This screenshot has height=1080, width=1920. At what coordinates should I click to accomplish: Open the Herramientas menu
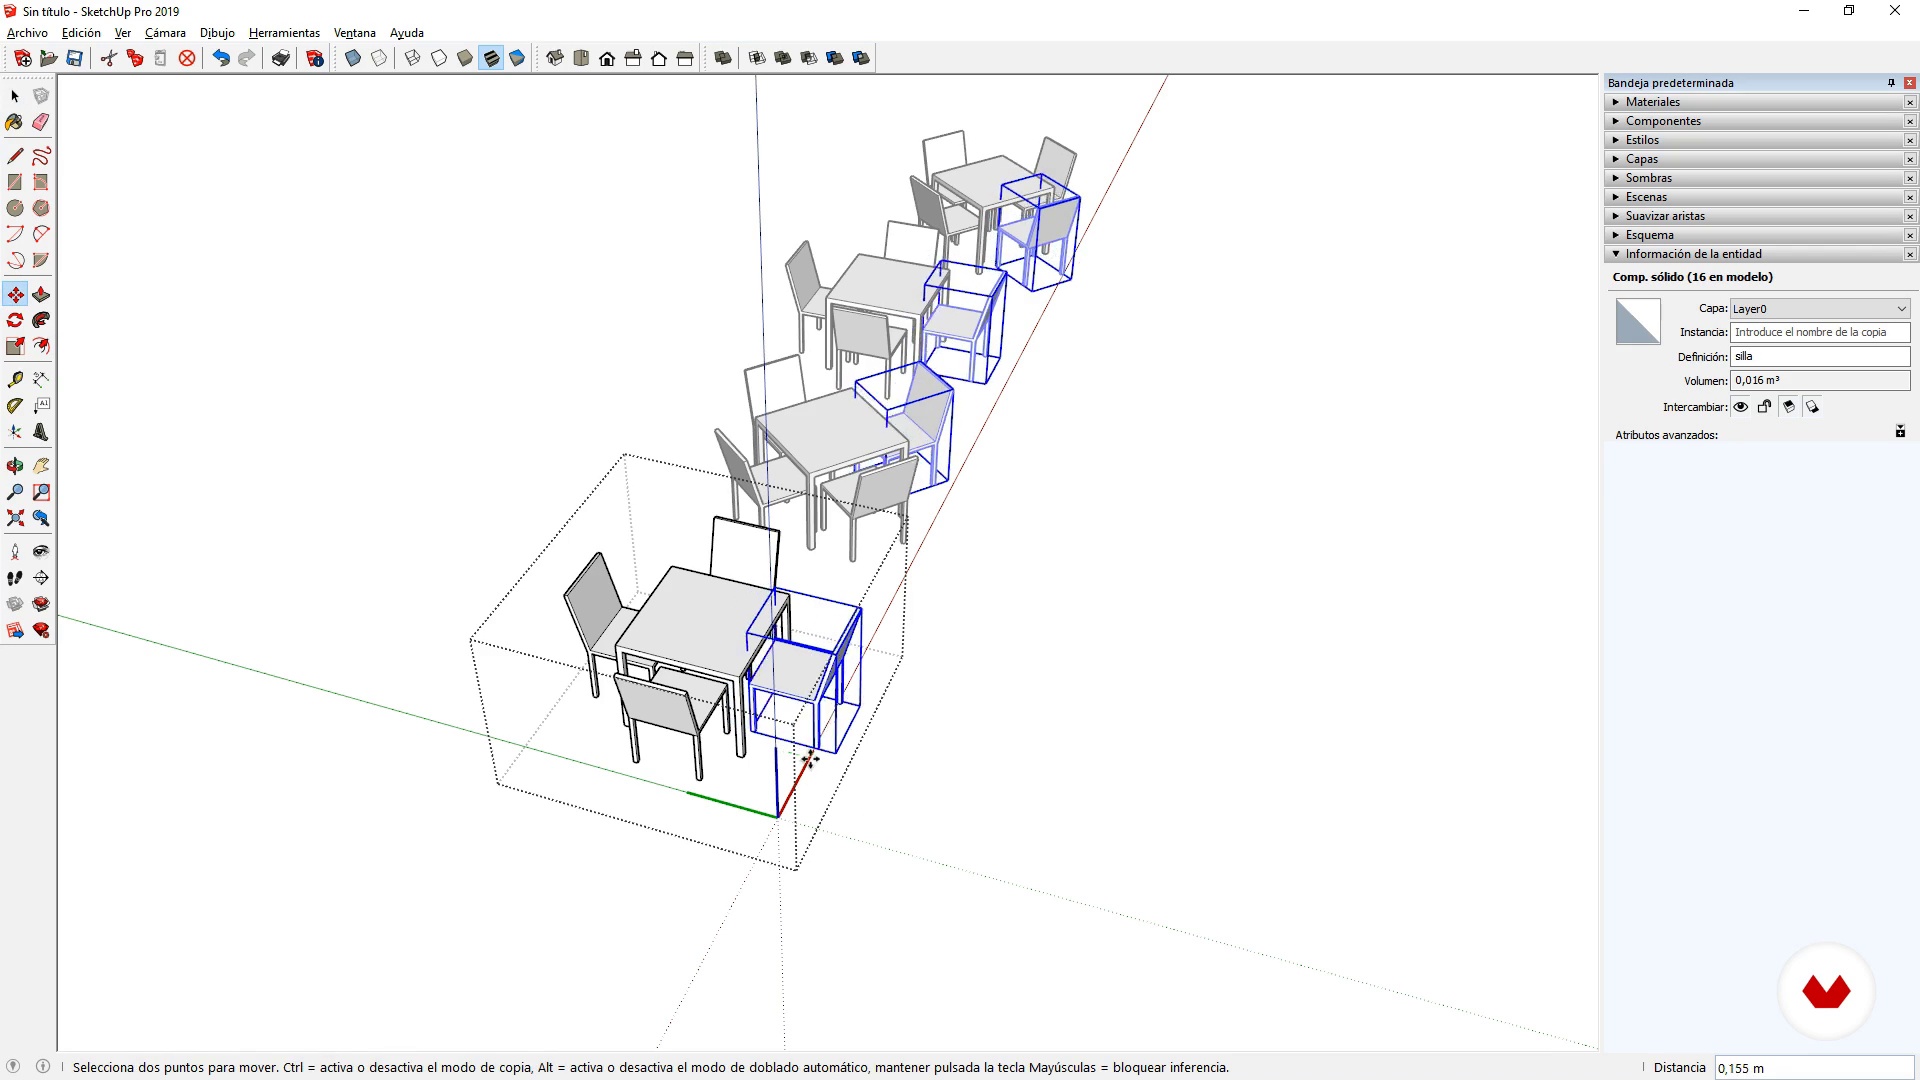[x=284, y=33]
